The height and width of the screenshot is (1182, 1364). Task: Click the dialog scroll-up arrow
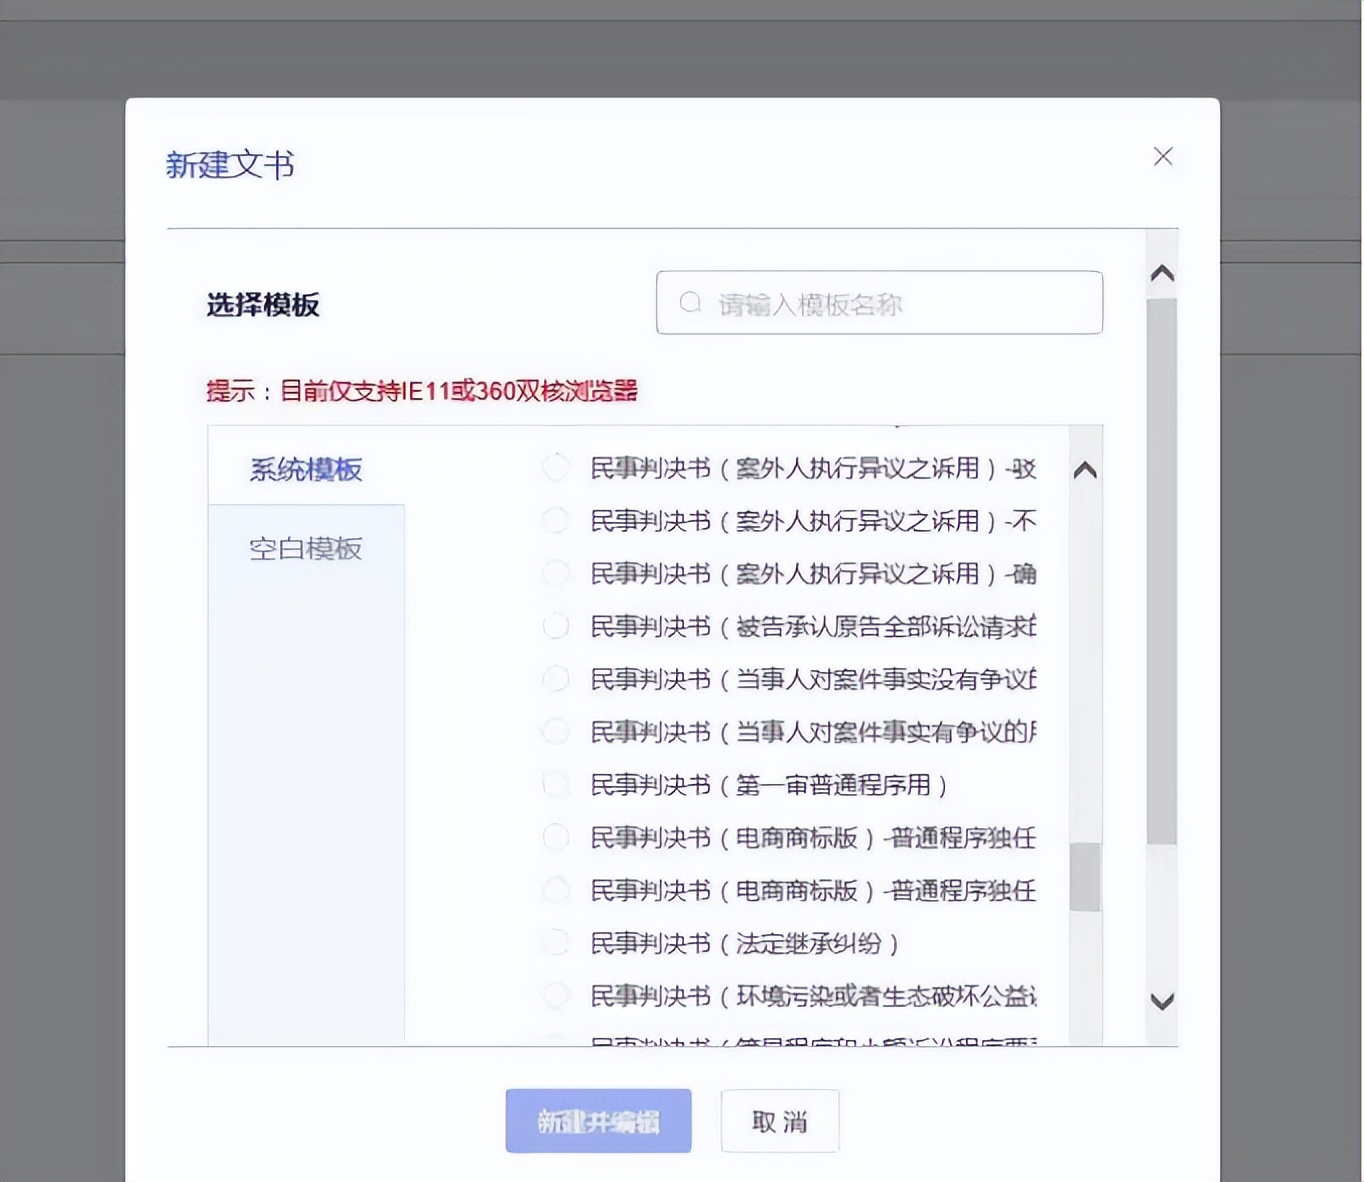pos(1160,272)
